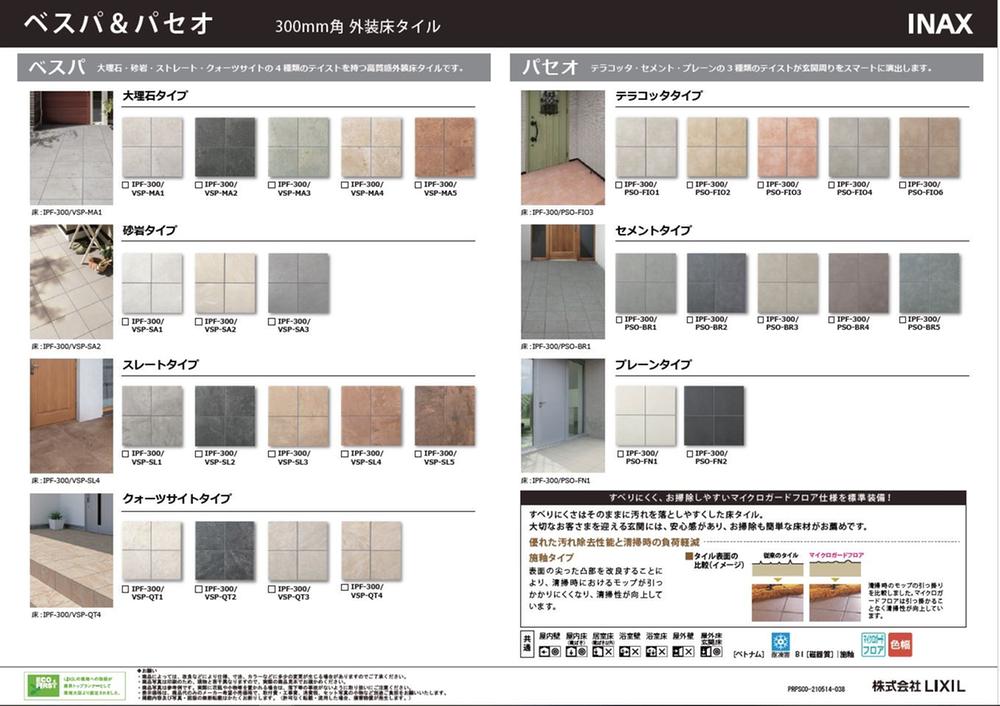Open the 大理石タイプ garage floor photo
The height and width of the screenshot is (706, 1000).
(71, 148)
